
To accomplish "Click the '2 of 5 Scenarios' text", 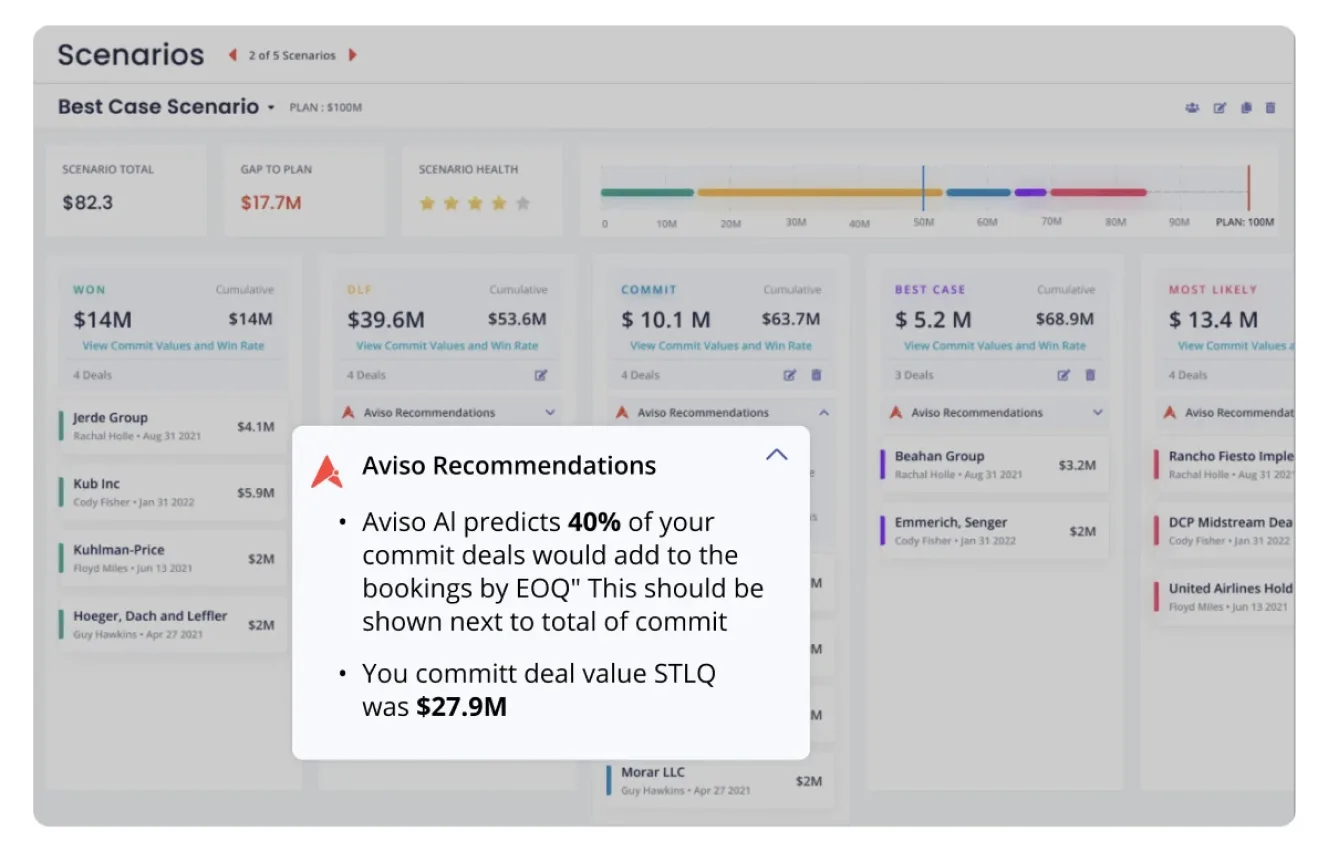I will tap(292, 56).
